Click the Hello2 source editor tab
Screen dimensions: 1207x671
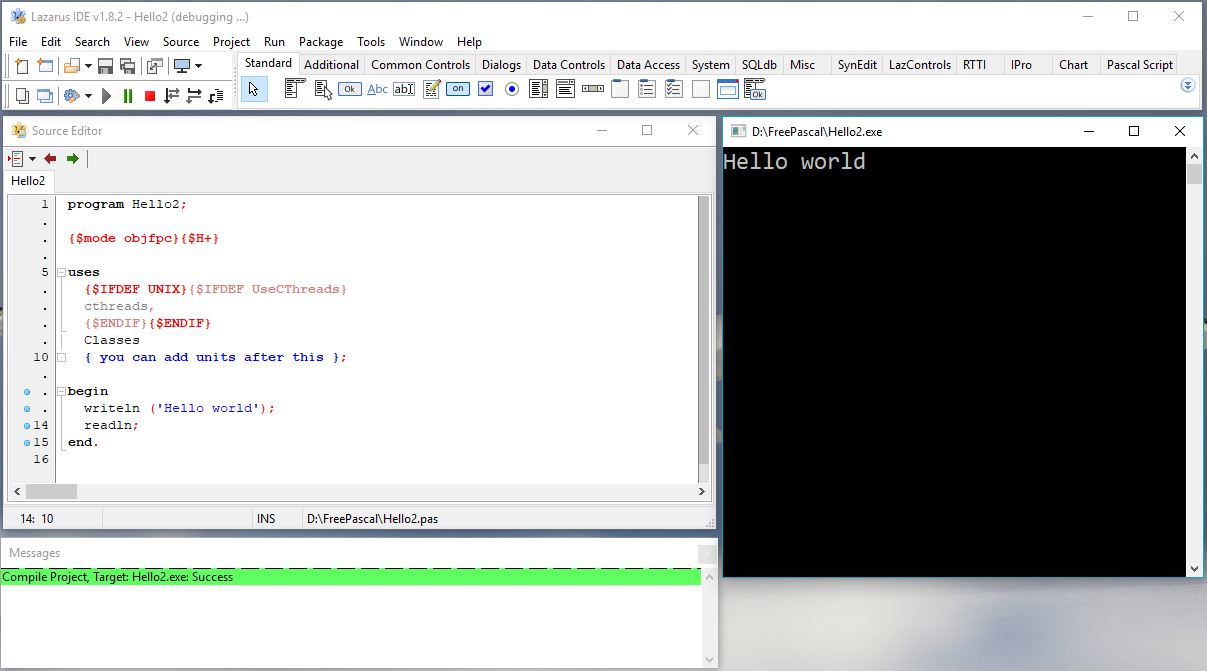point(28,181)
